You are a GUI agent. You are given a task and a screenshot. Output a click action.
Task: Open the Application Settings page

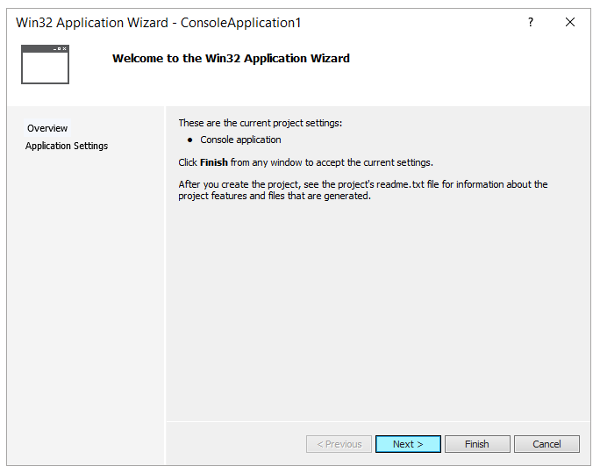pyautogui.click(x=67, y=146)
